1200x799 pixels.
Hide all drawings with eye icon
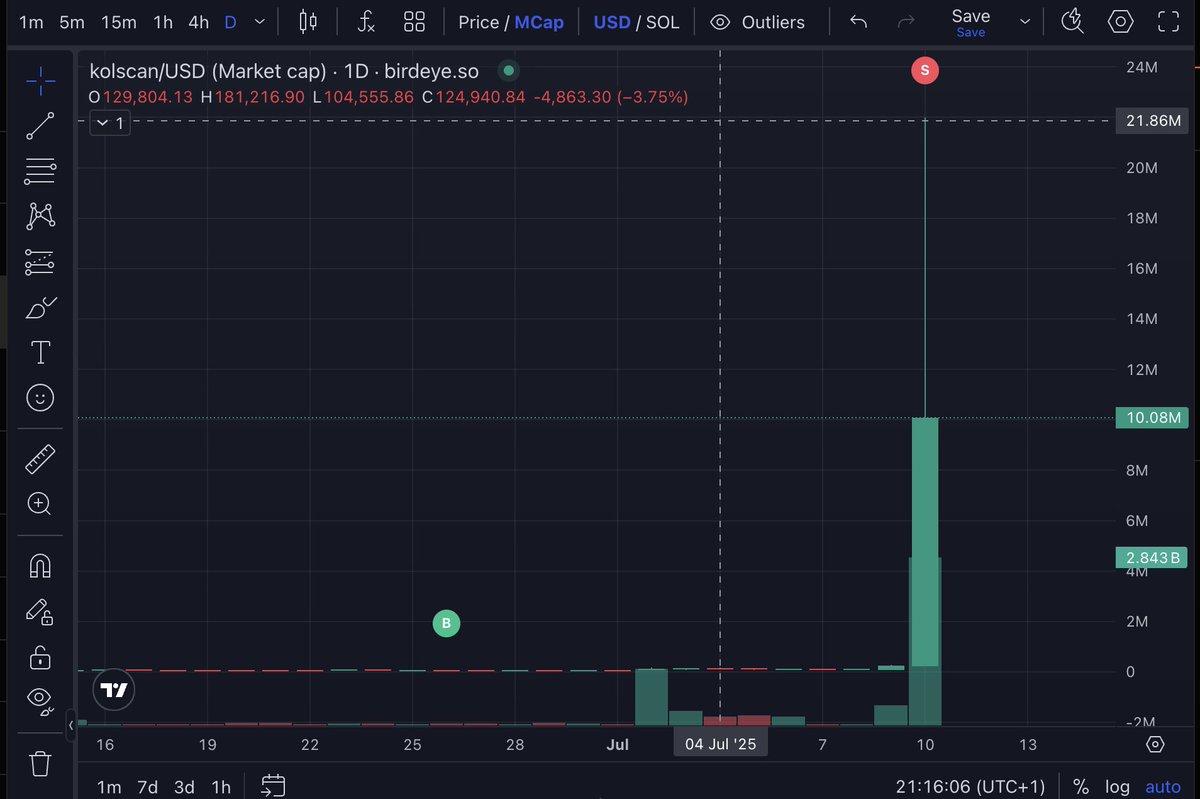coord(40,702)
